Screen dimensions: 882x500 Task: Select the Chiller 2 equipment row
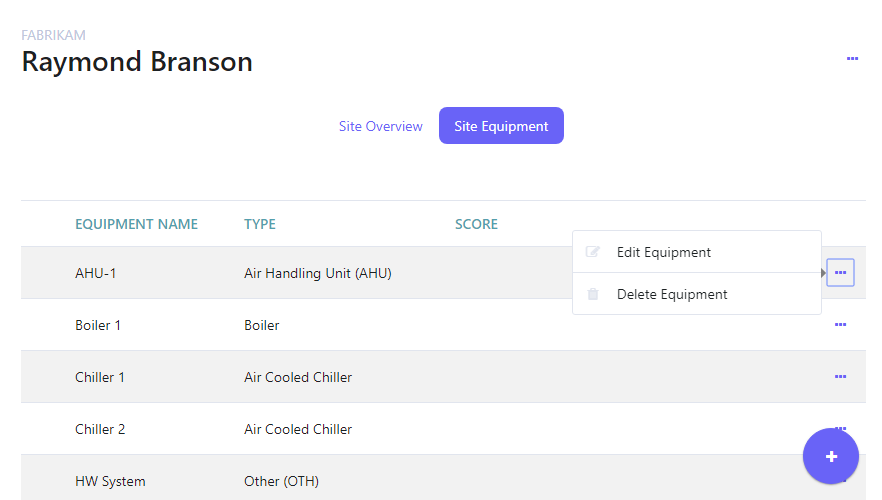coord(100,429)
